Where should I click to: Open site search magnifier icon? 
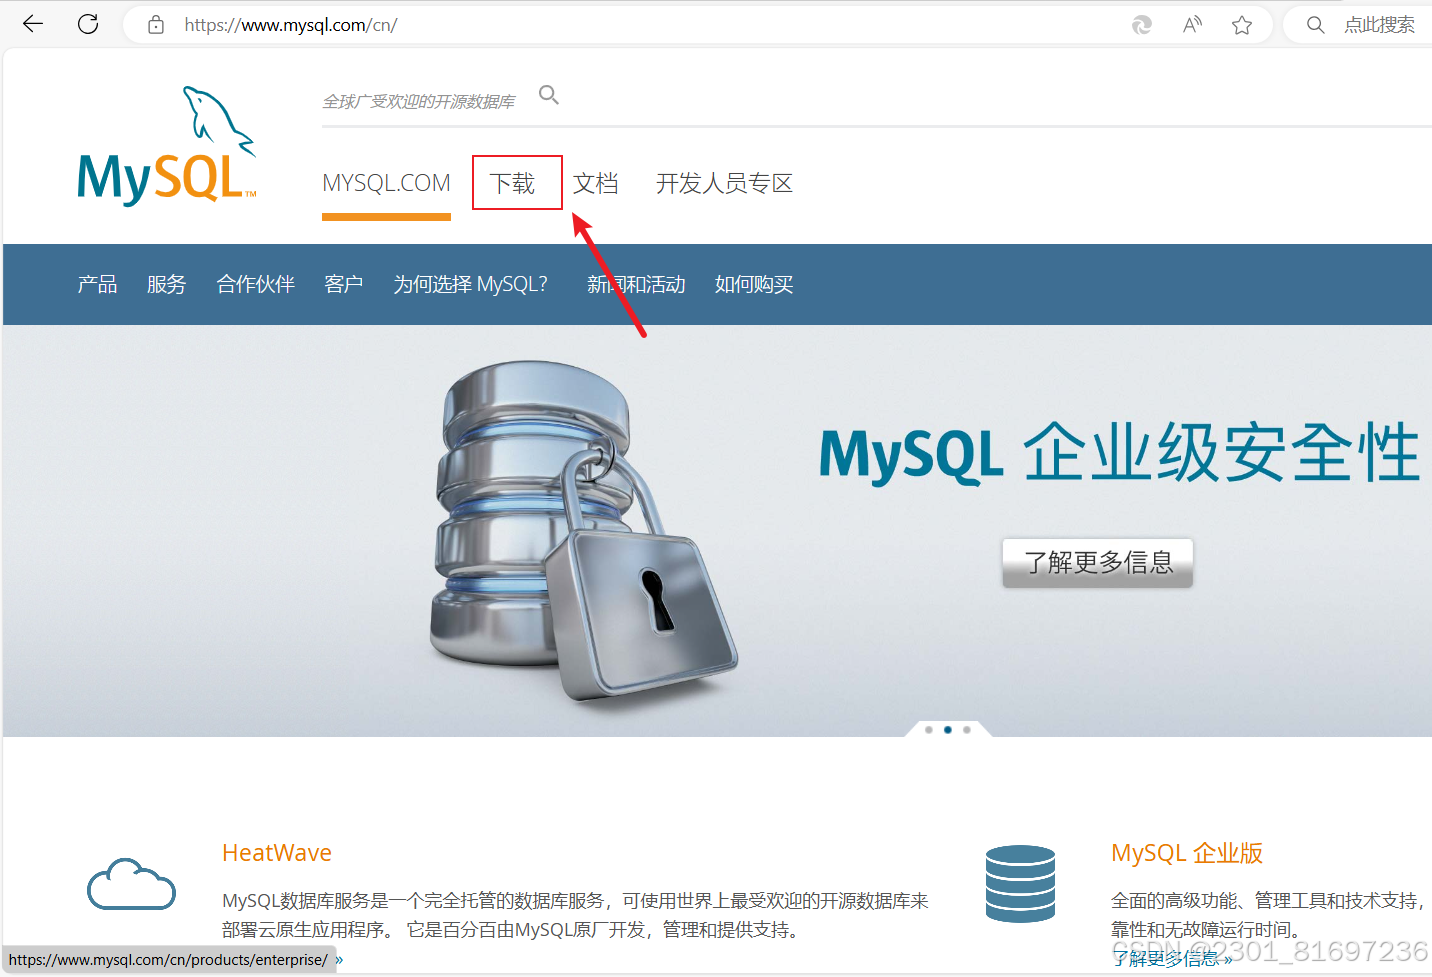(548, 94)
